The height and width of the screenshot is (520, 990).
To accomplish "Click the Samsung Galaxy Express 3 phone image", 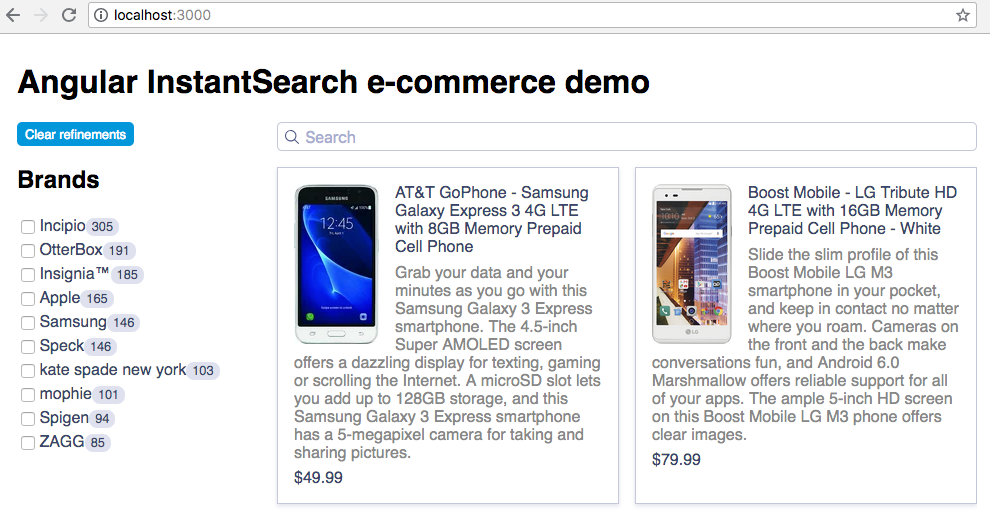I will [336, 264].
